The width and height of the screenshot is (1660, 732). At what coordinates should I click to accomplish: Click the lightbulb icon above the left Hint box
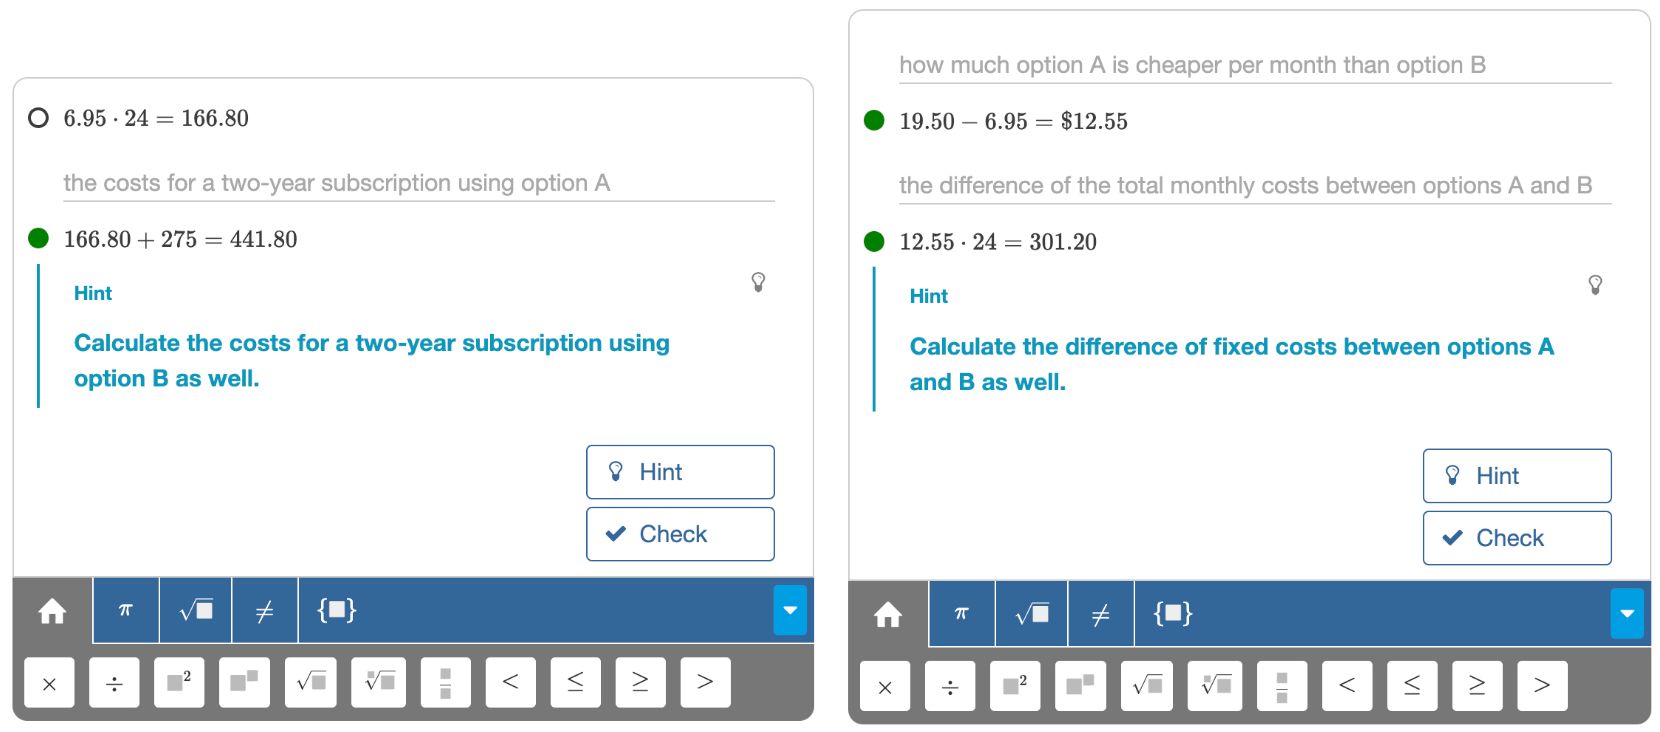tap(758, 283)
